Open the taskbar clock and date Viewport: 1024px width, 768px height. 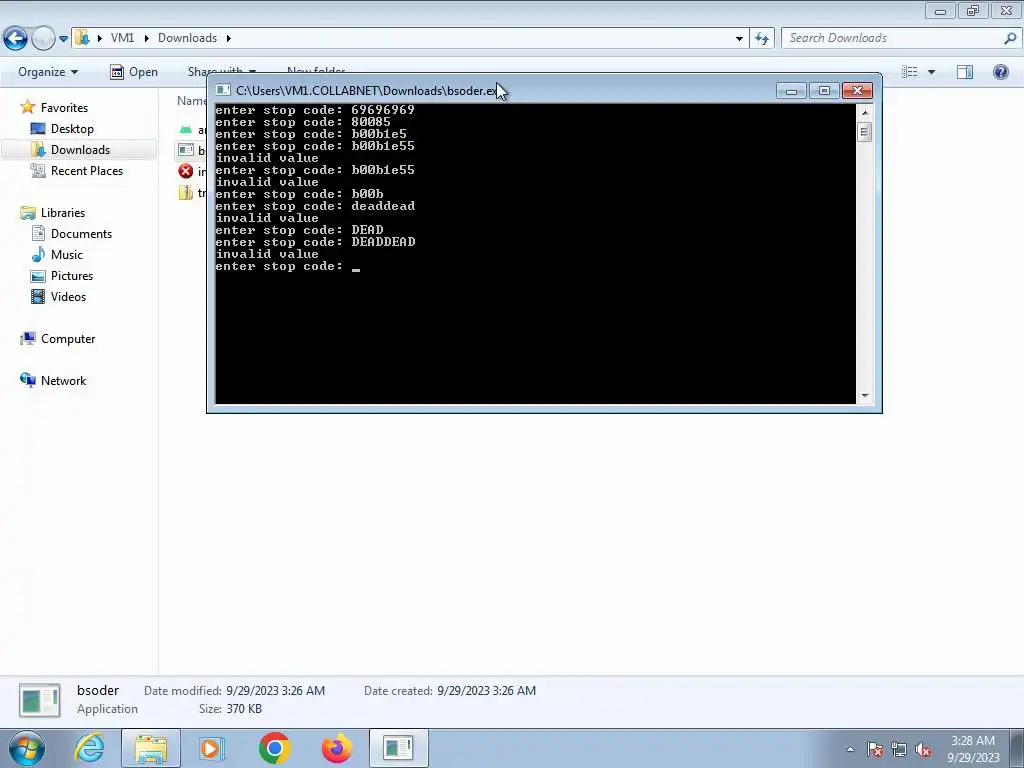coord(973,749)
